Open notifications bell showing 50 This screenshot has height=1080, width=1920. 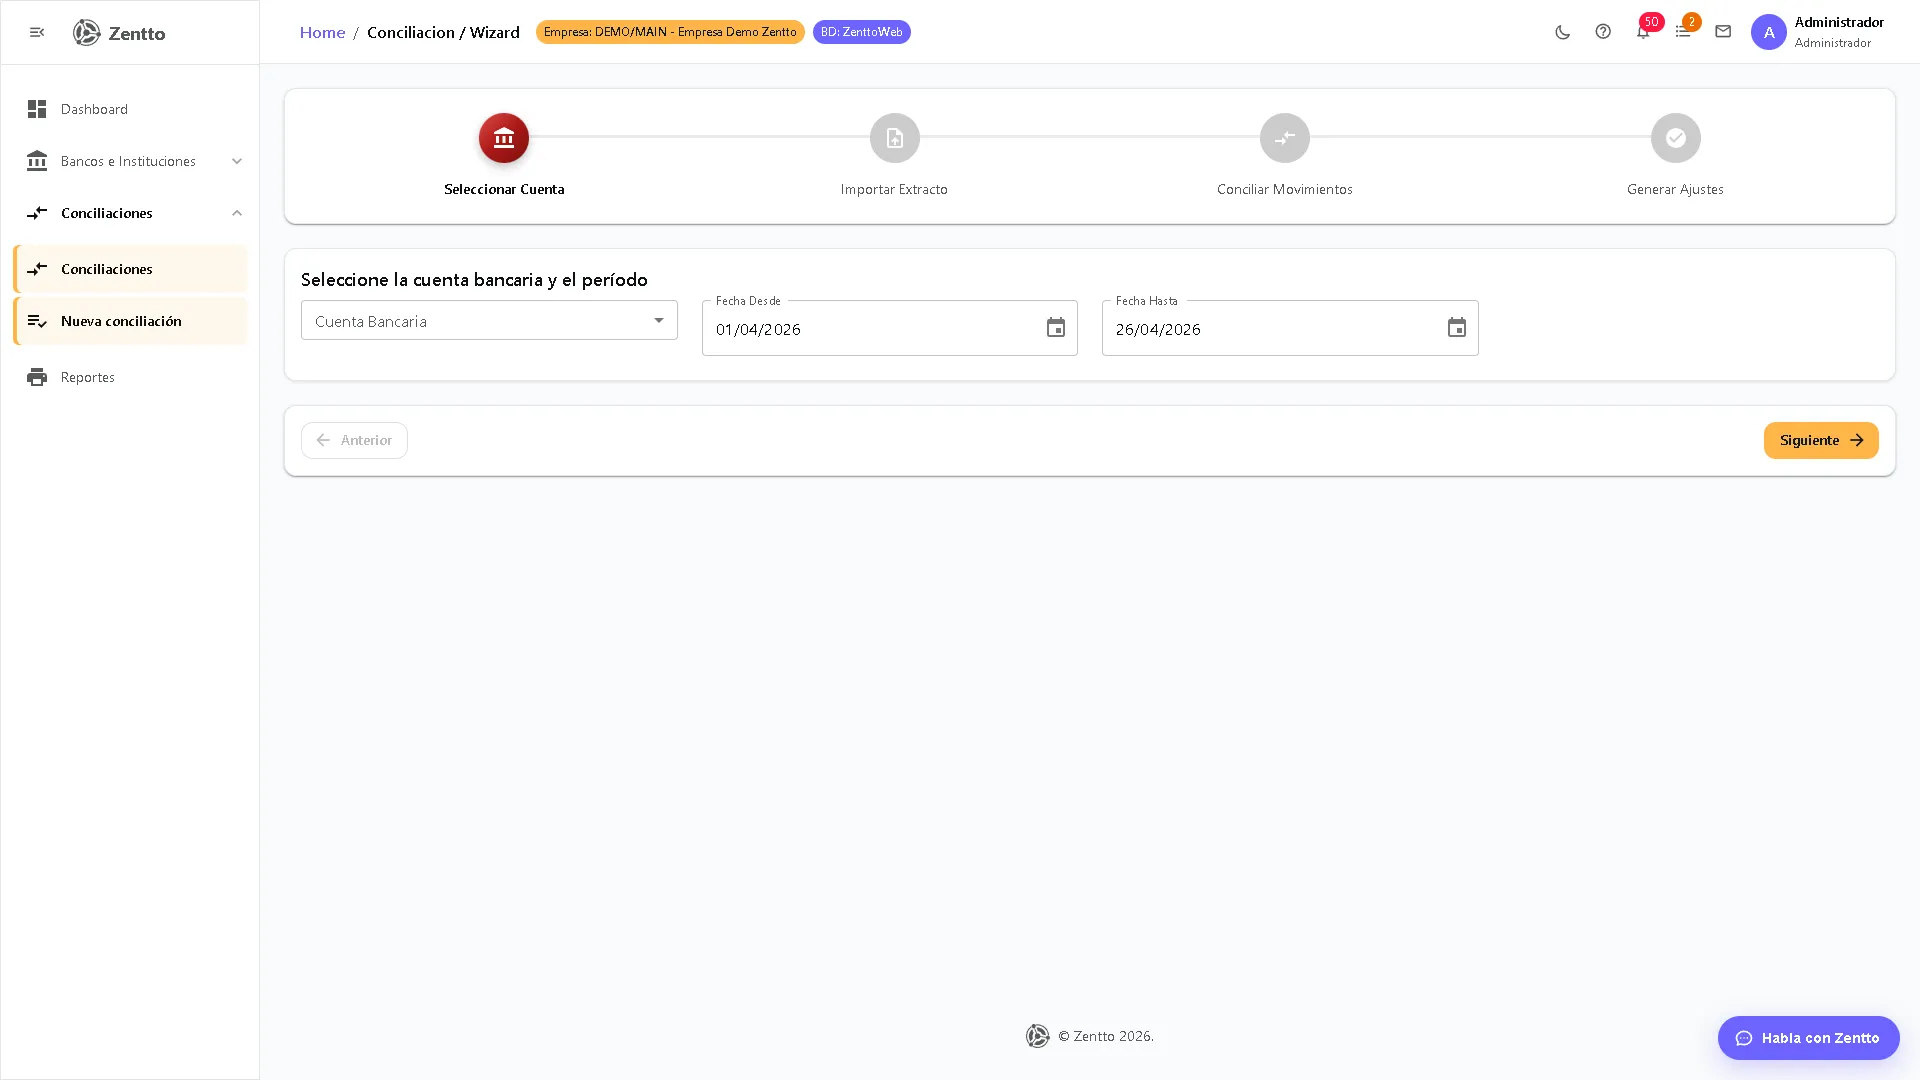click(x=1643, y=32)
